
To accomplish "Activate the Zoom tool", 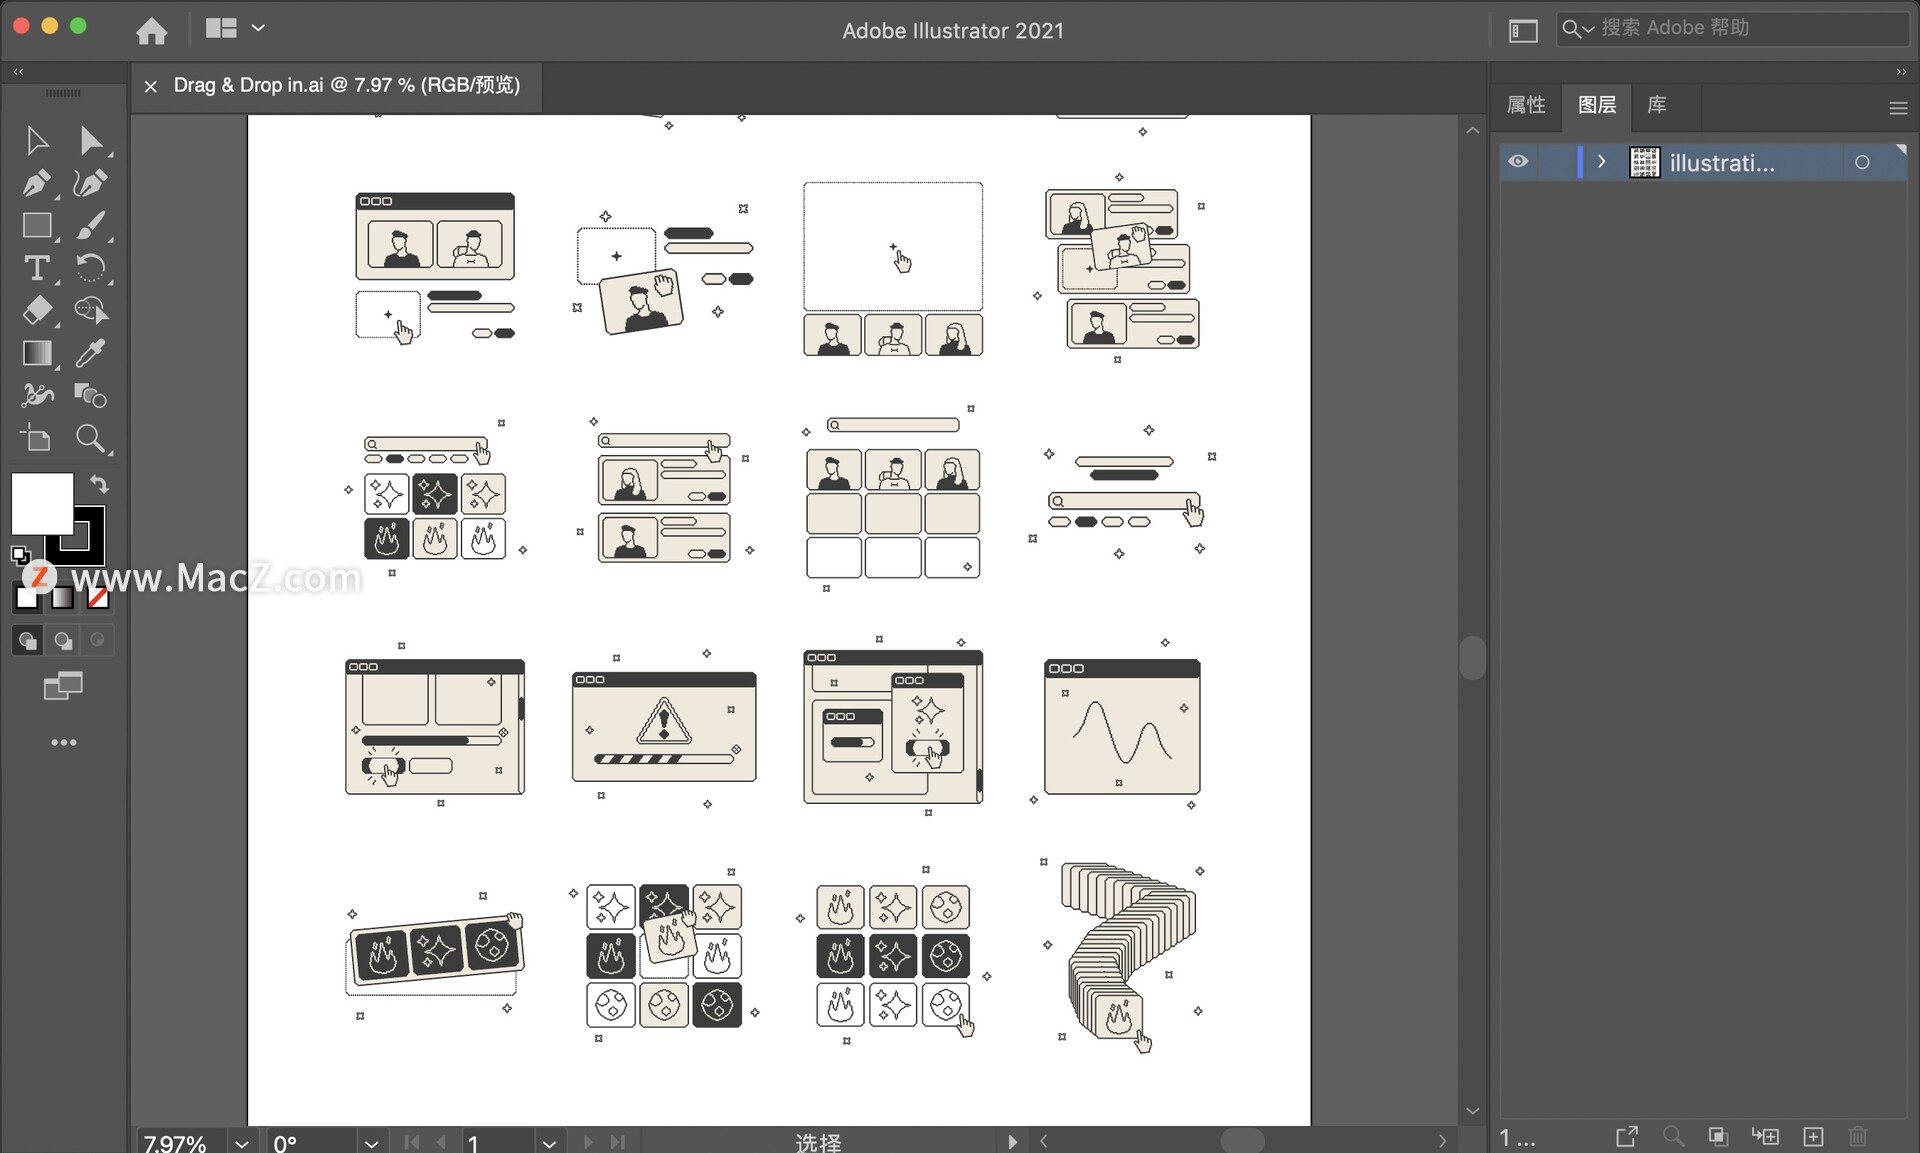I will click(x=90, y=438).
